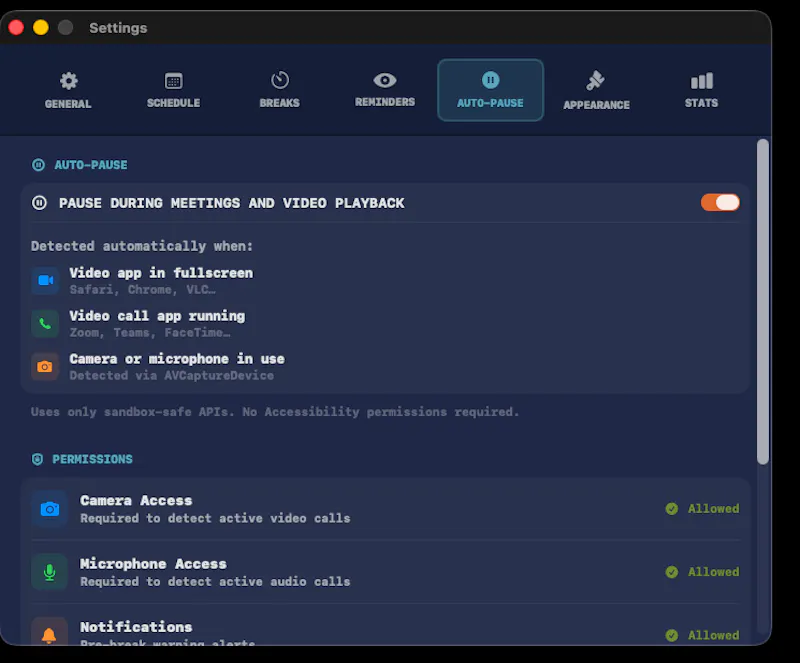Switch to the GENERAL tab label

click(68, 104)
